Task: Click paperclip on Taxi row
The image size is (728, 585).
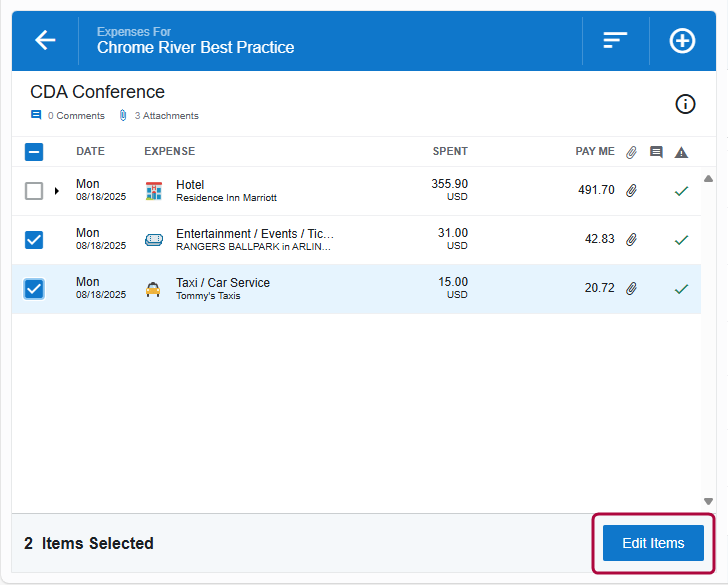Action: click(x=631, y=289)
